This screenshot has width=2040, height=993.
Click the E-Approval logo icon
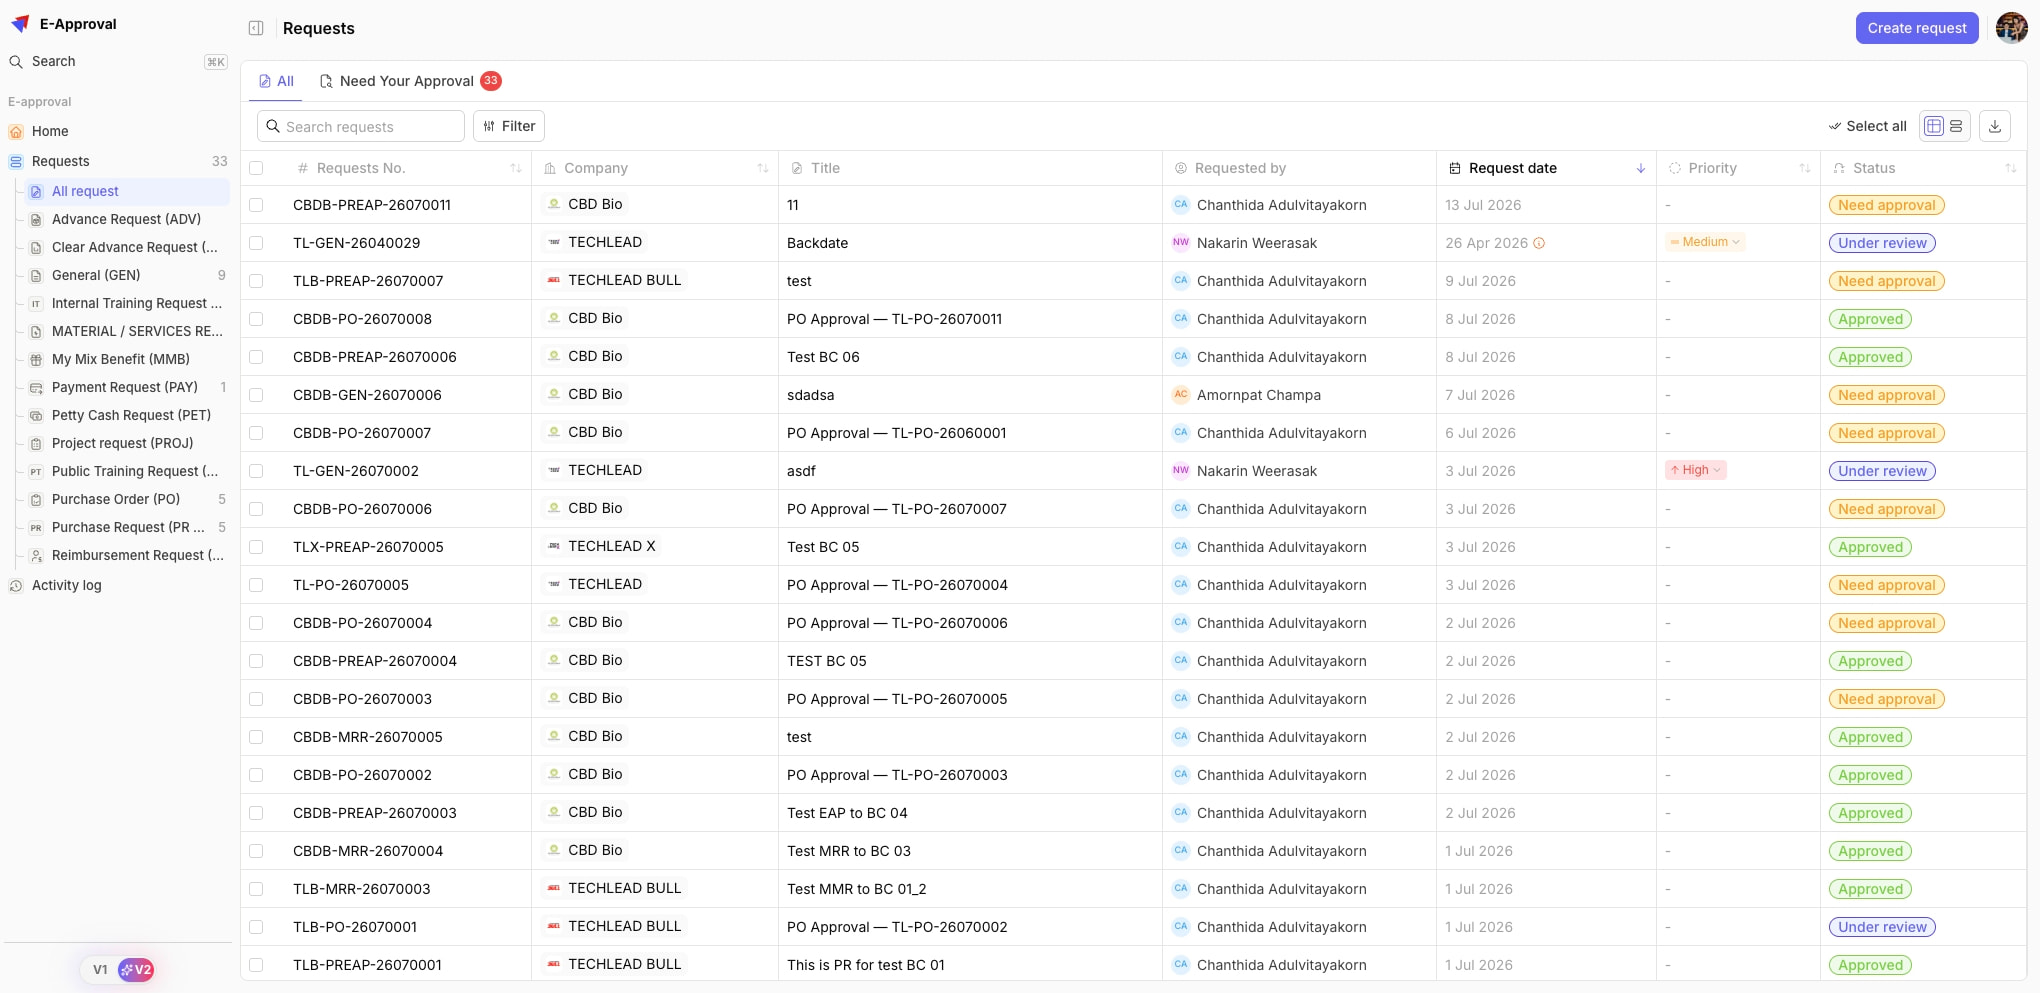point(20,24)
